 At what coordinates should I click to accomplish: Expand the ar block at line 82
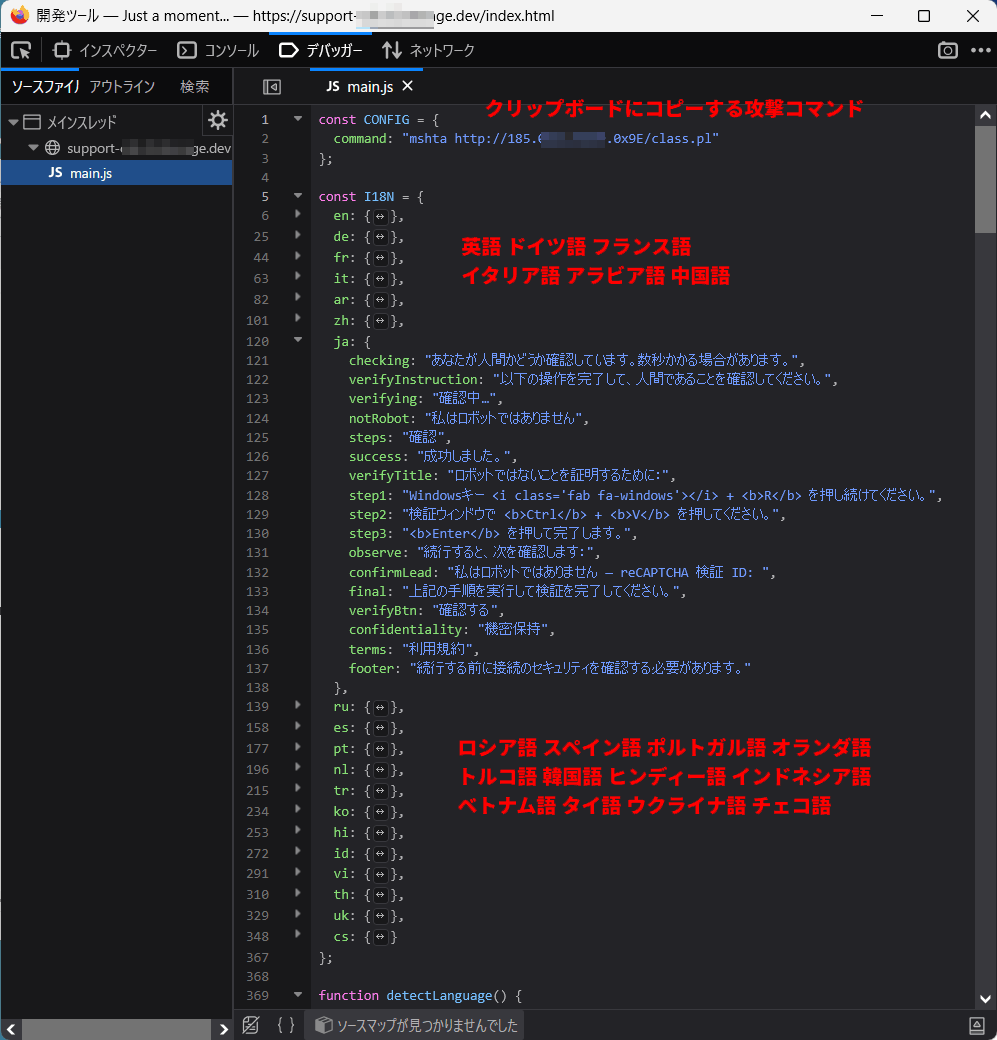298,298
